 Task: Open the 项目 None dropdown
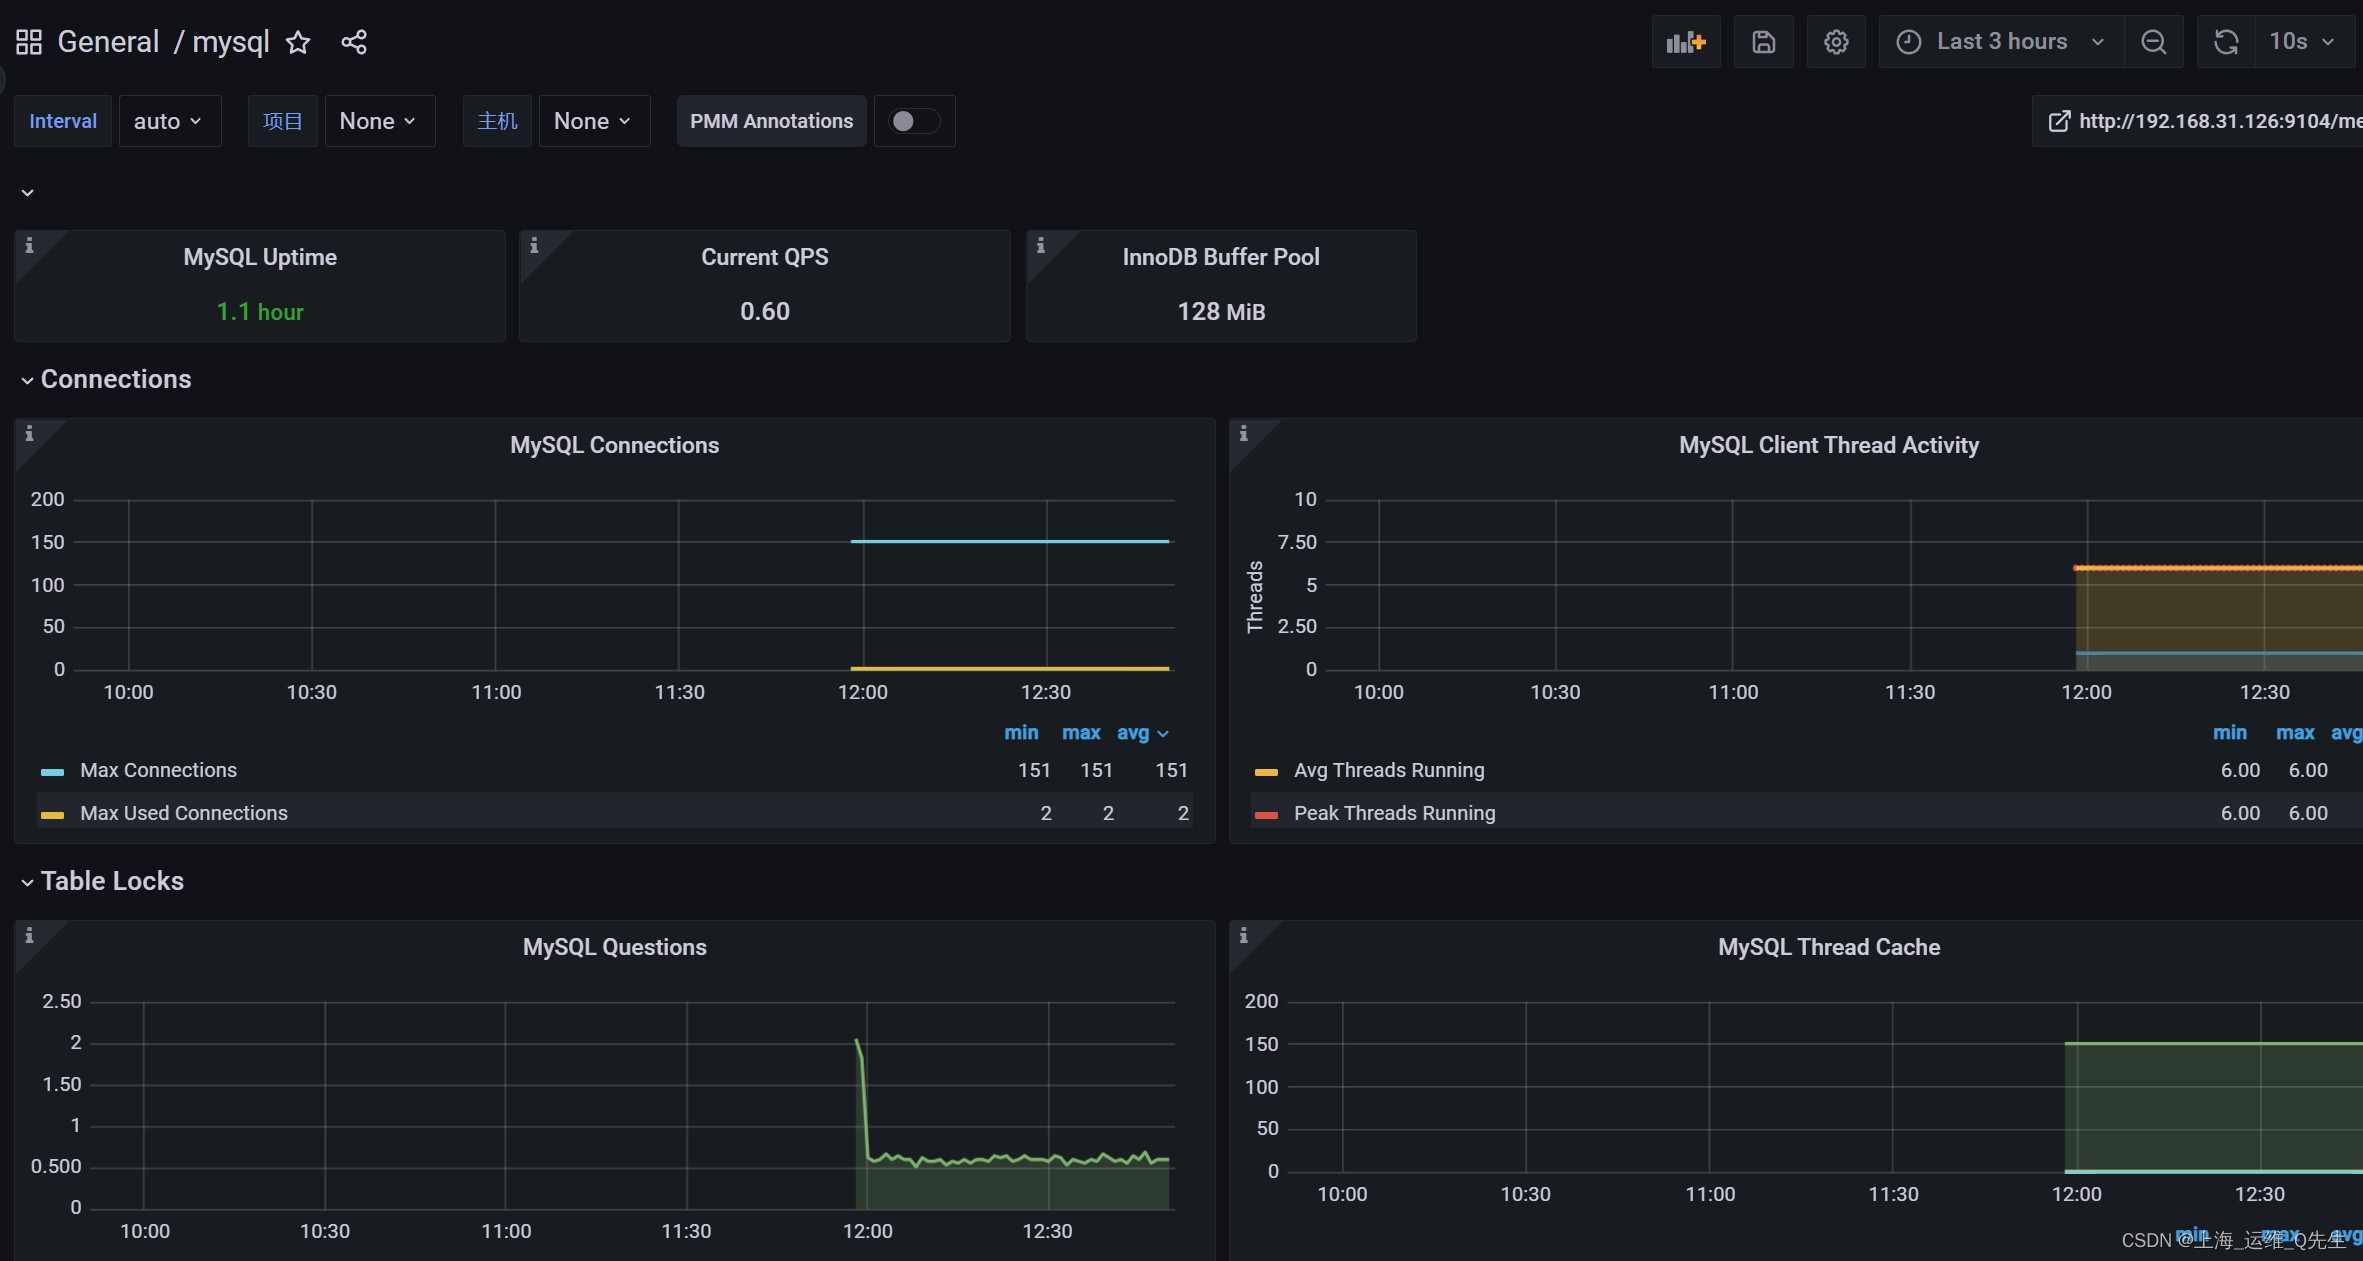379,121
